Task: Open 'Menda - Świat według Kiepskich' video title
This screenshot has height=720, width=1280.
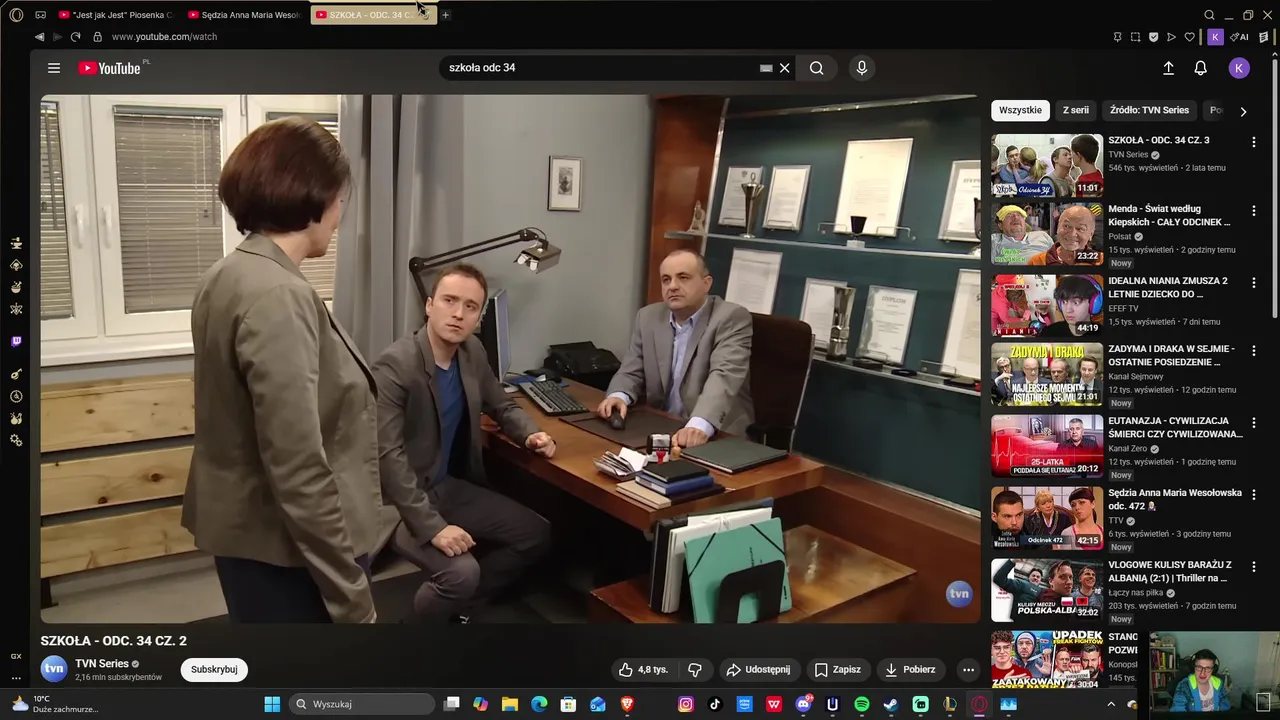Action: click(x=1169, y=215)
